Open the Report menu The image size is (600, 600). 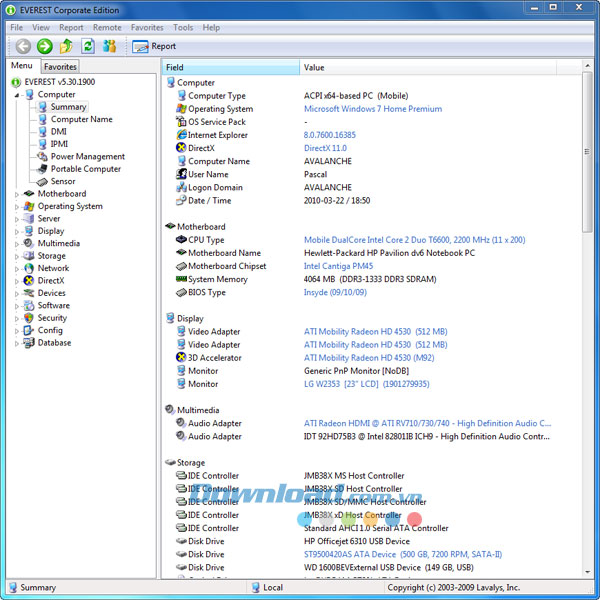(x=71, y=28)
